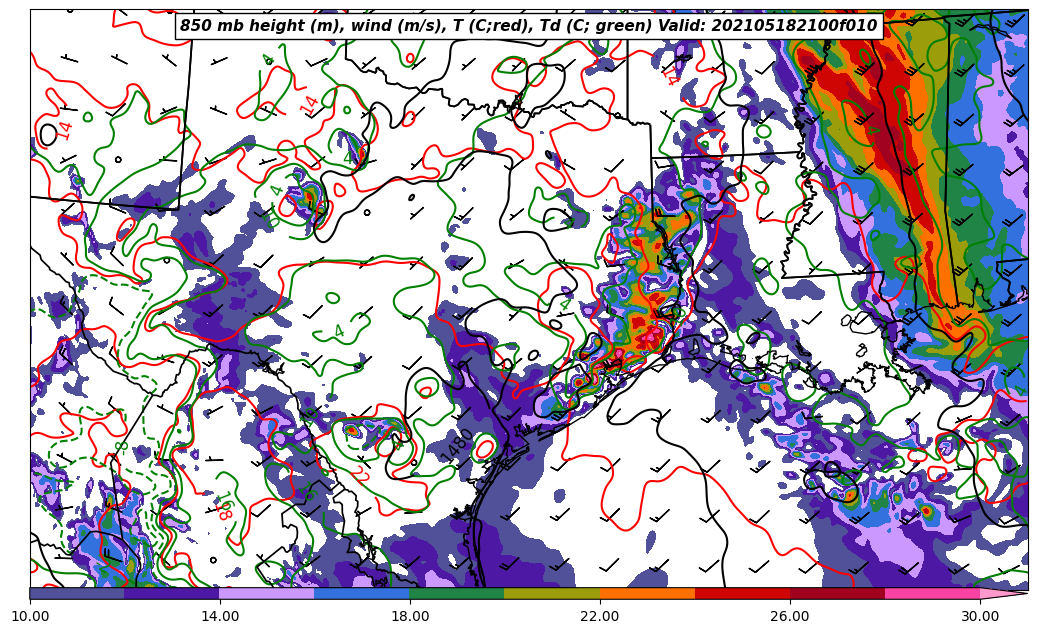The image size is (1037, 633).
Task: Click the 10.00 colorbar tick label
Action: coord(30,616)
